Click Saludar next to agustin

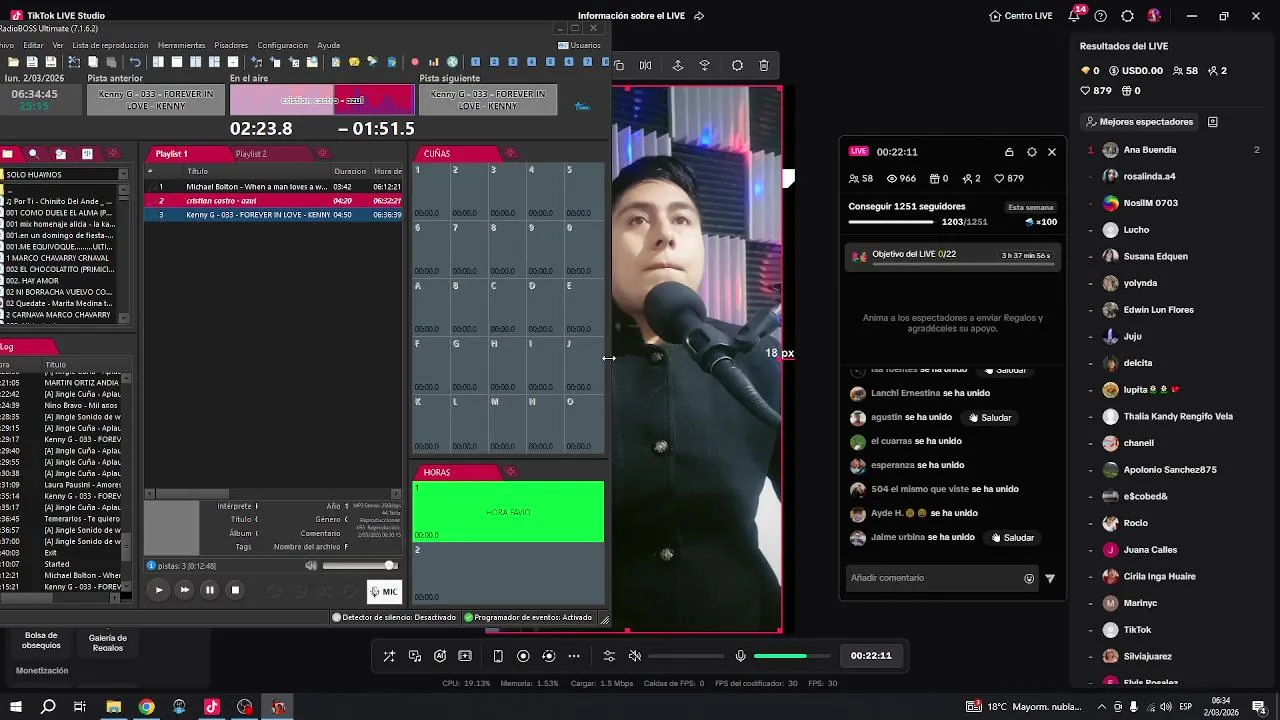(x=989, y=417)
